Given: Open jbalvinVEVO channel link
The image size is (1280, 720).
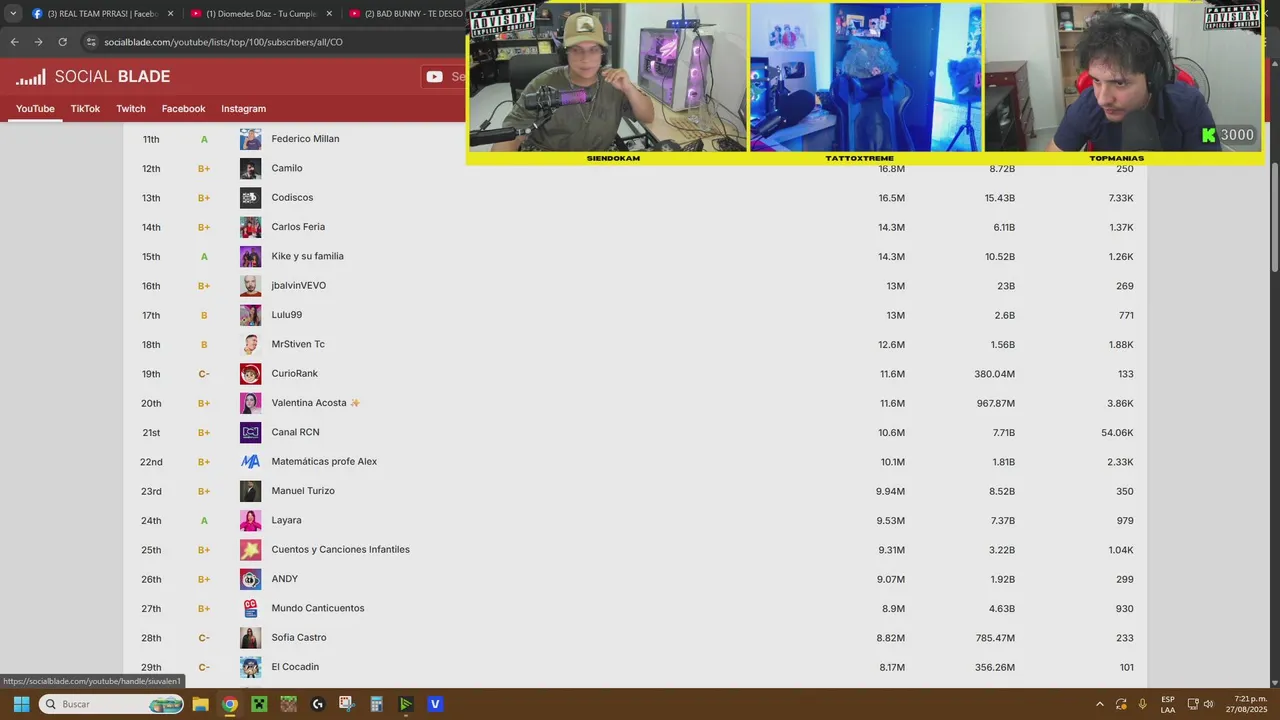Looking at the screenshot, I should 299,285.
